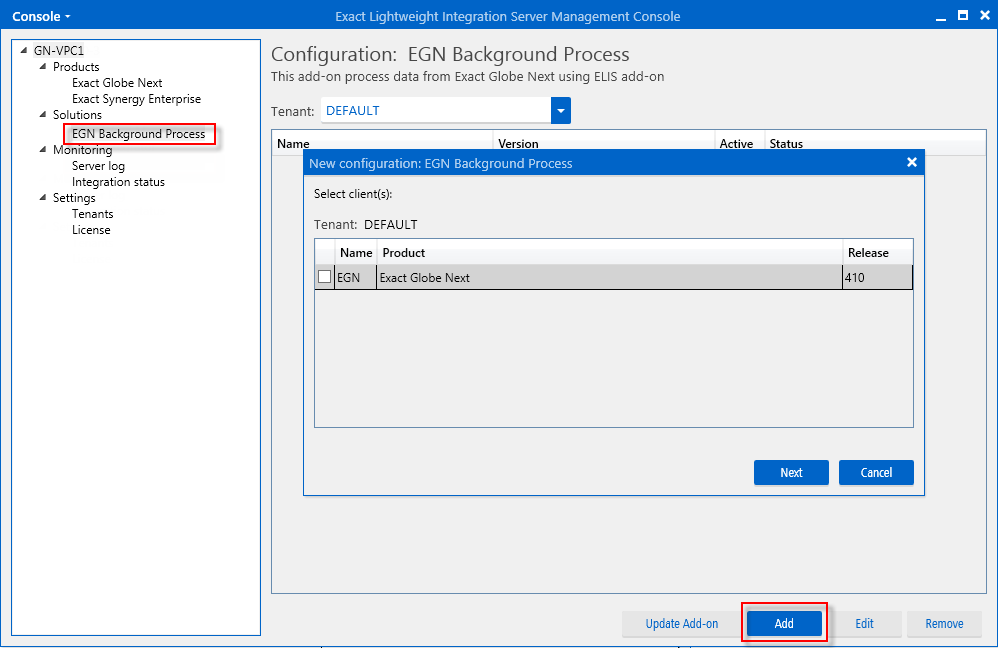
Task: Collapse the Settings tree node
Action: pos(43,197)
